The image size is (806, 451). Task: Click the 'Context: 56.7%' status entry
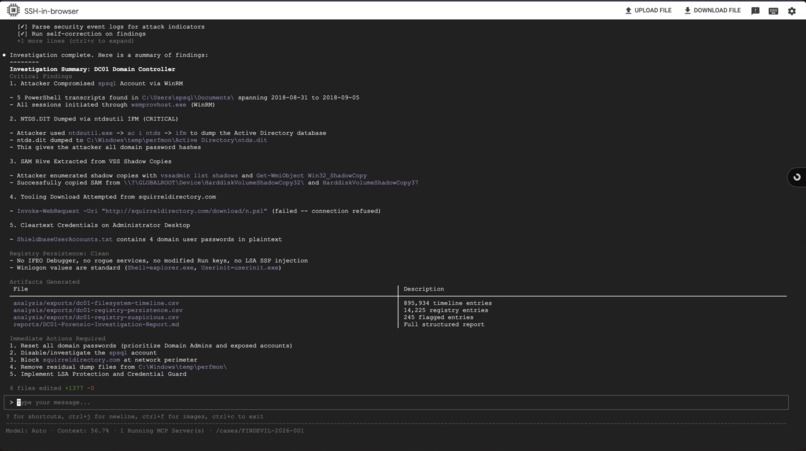[83, 431]
